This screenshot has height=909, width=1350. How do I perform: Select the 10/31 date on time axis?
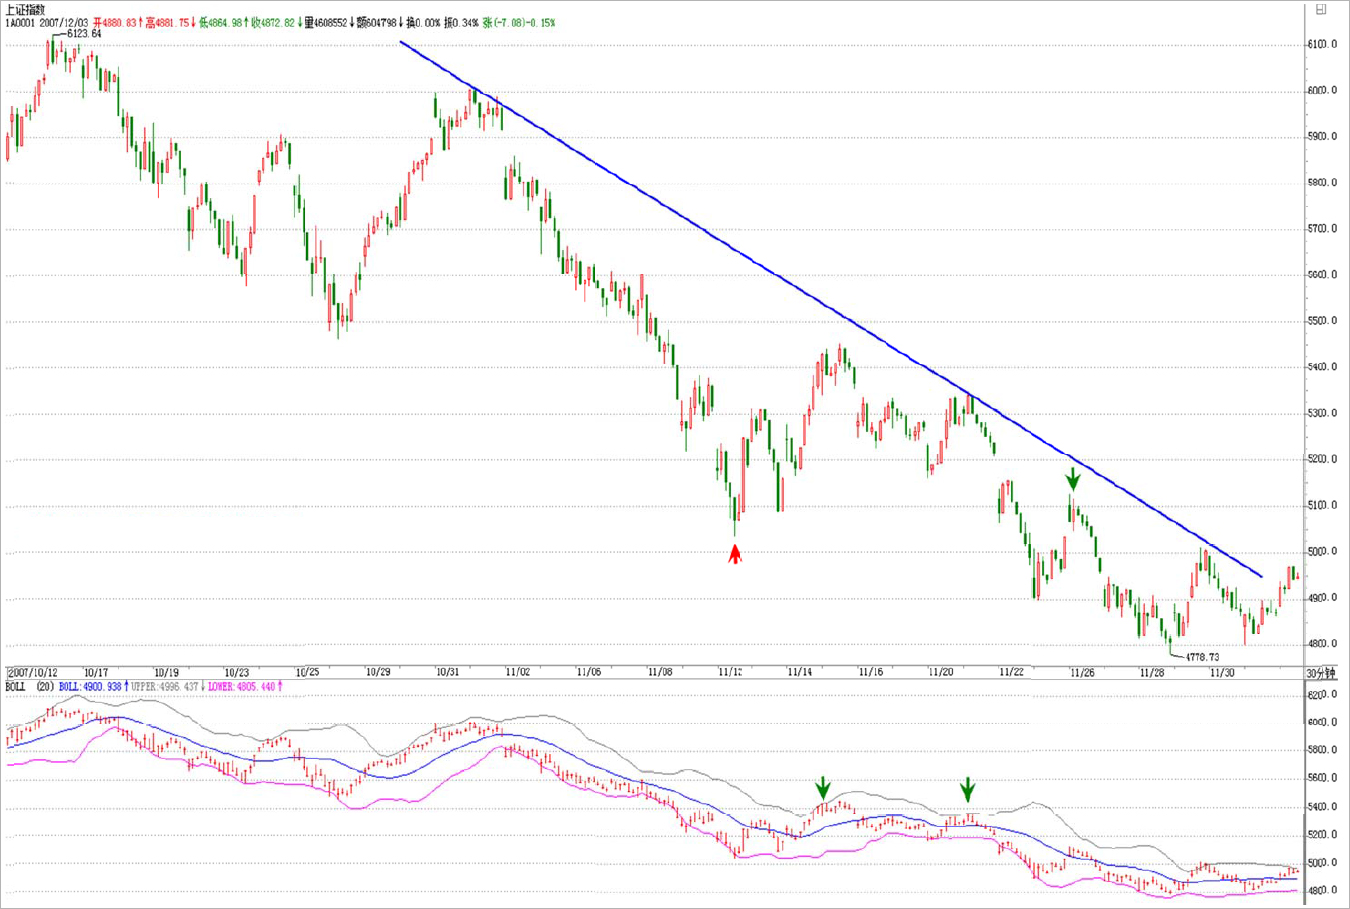[x=448, y=673]
